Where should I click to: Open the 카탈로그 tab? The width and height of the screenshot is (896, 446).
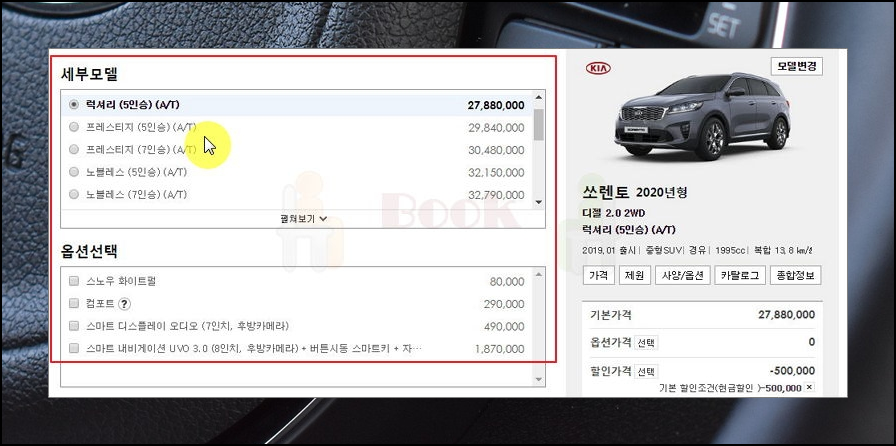point(739,275)
